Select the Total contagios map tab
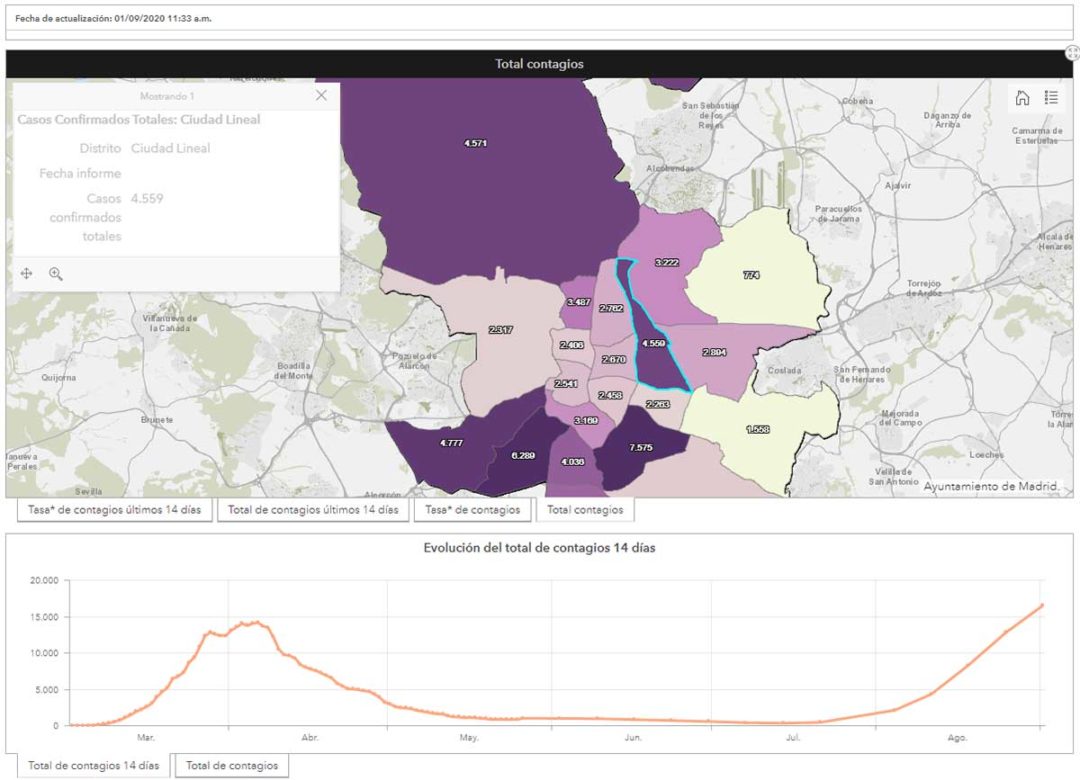1080x780 pixels. 585,510
